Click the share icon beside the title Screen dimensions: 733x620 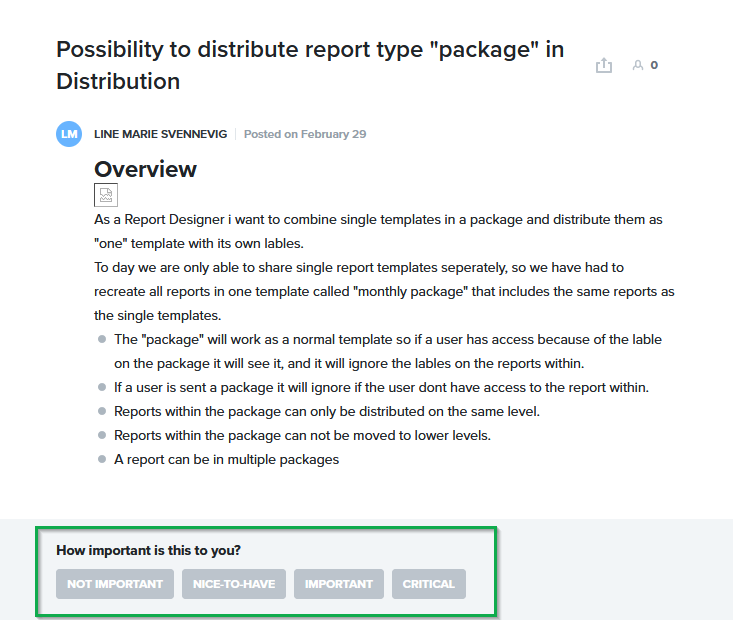(x=603, y=65)
